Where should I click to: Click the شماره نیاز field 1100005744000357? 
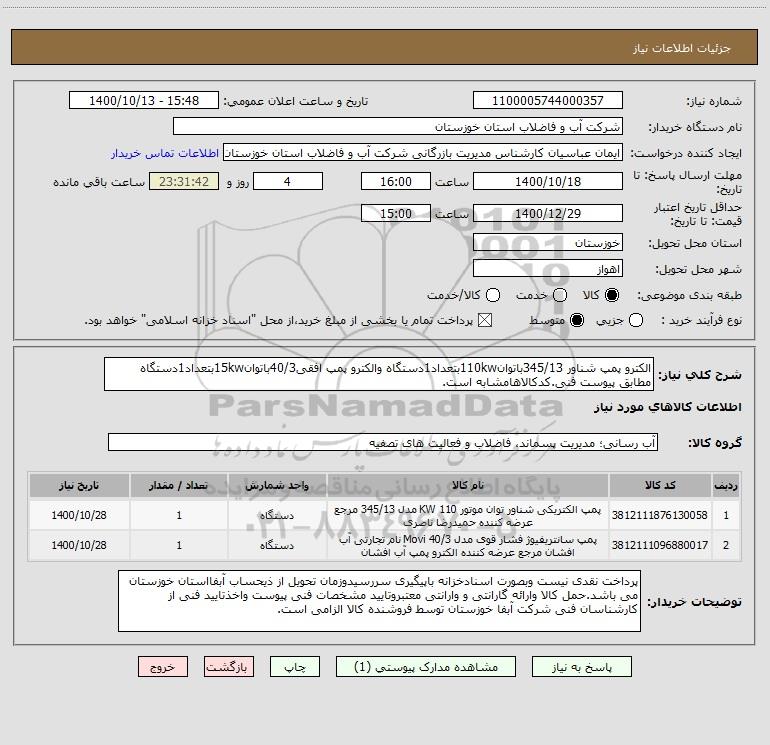coord(548,101)
